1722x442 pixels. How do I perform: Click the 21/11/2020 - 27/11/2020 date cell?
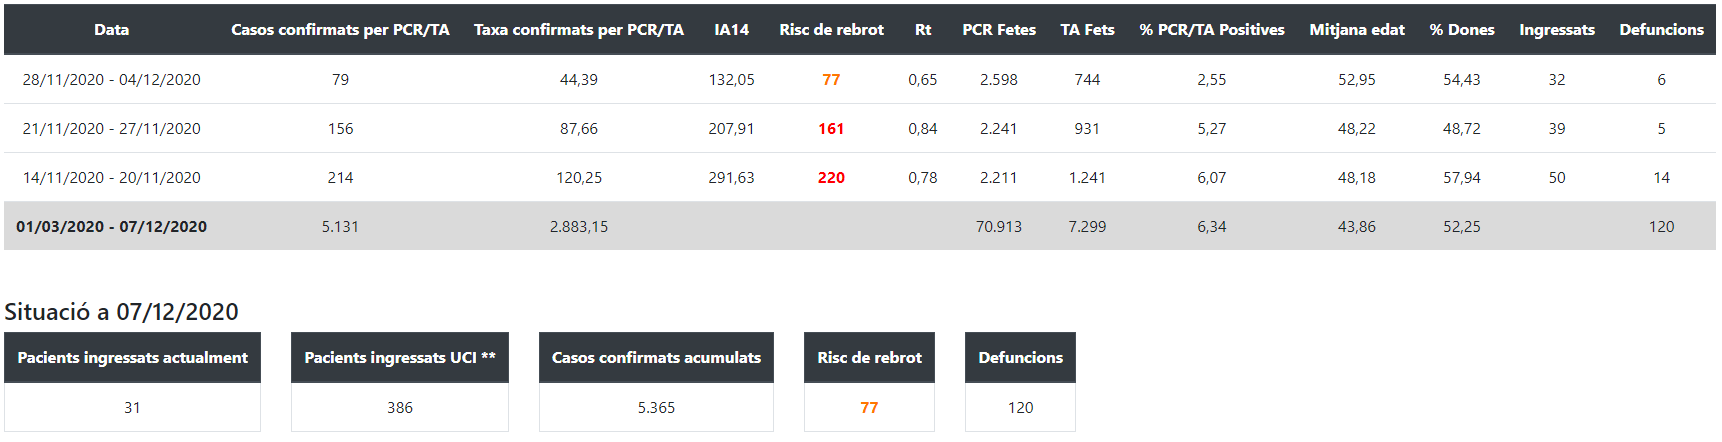pyautogui.click(x=111, y=129)
